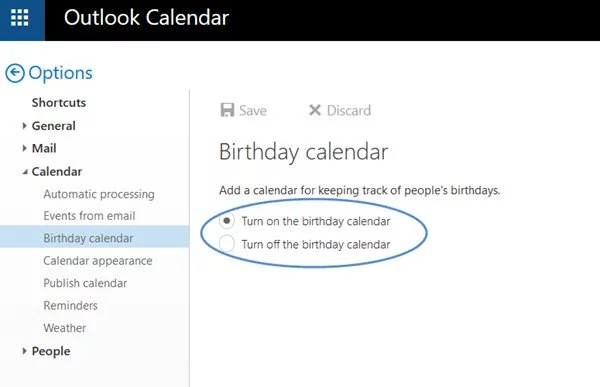This screenshot has height=387, width=600.
Task: Open Weather settings
Action: point(65,328)
